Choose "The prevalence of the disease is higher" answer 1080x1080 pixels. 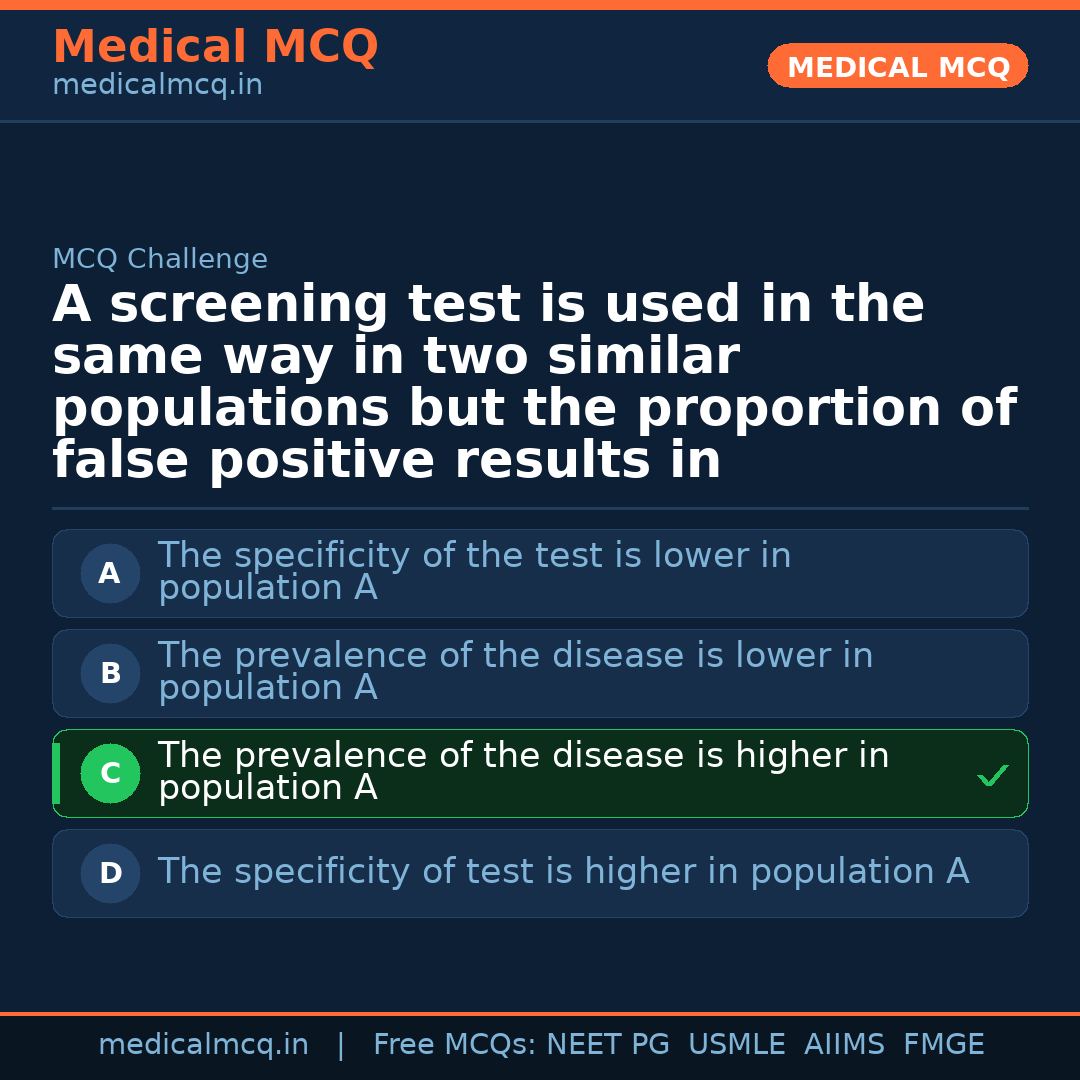[523, 772]
